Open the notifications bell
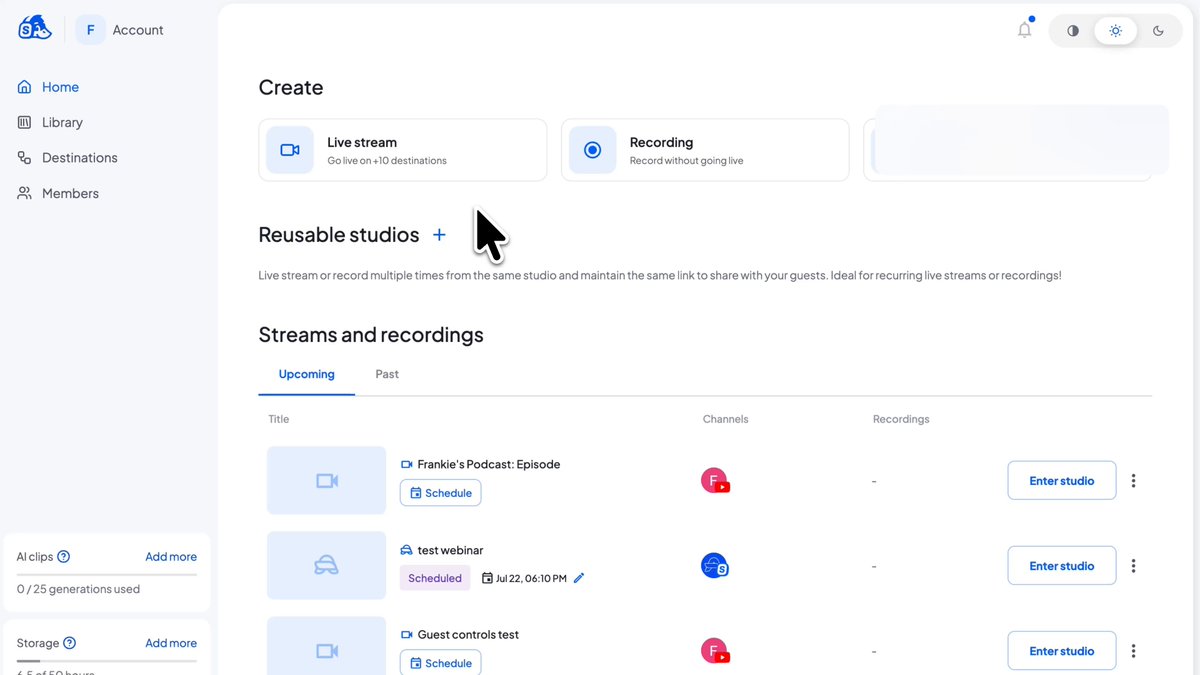This screenshot has height=675, width=1200. (1024, 30)
